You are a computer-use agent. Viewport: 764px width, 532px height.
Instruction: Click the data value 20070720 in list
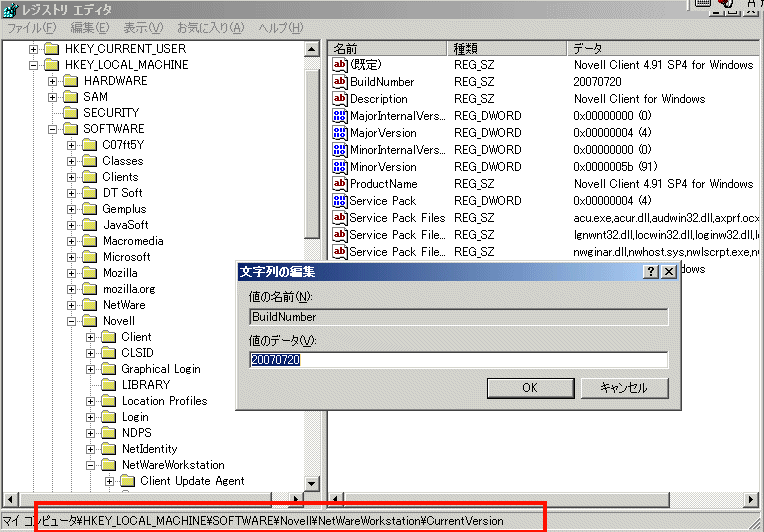tap(597, 81)
